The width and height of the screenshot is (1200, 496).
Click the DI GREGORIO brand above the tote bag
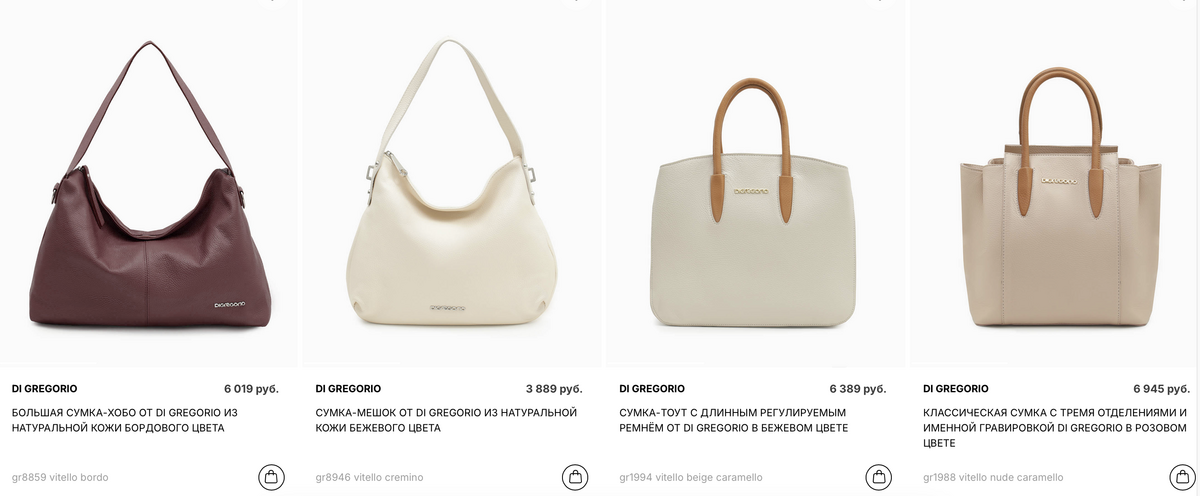(x=652, y=388)
